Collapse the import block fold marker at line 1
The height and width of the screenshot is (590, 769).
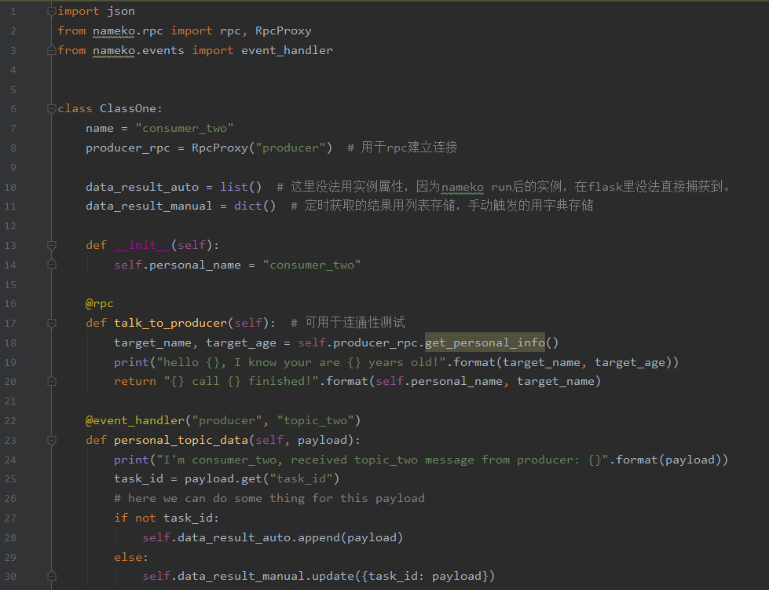coord(51,11)
